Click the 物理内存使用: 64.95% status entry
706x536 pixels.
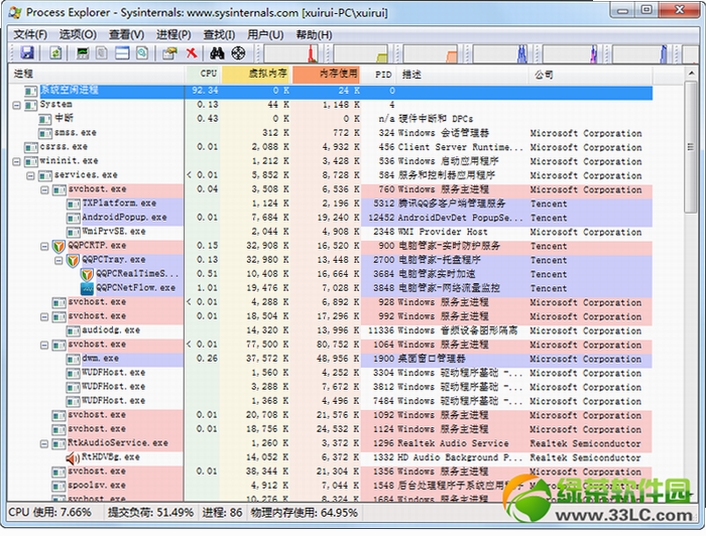pyautogui.click(x=304, y=513)
